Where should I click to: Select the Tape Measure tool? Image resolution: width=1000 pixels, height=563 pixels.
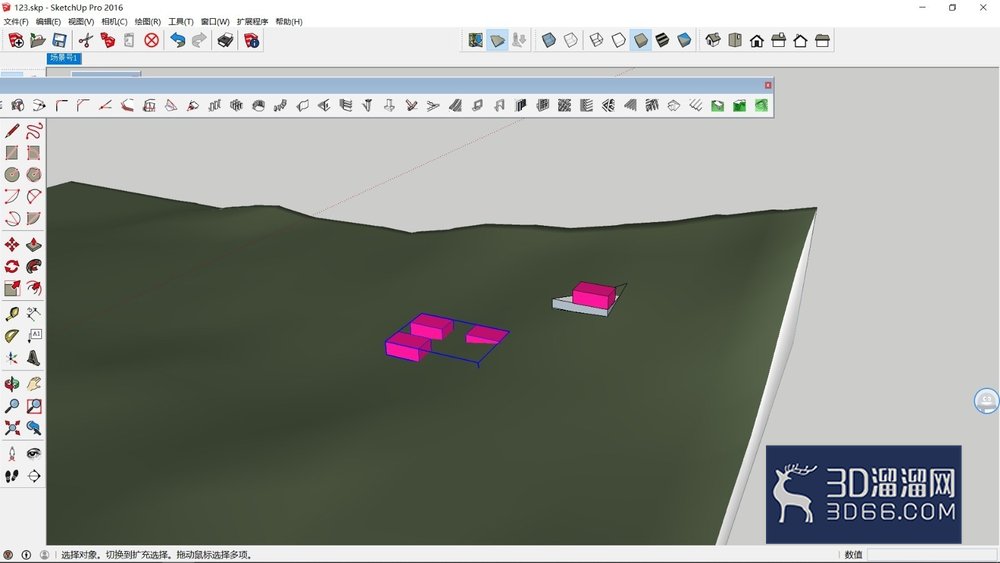coord(12,314)
